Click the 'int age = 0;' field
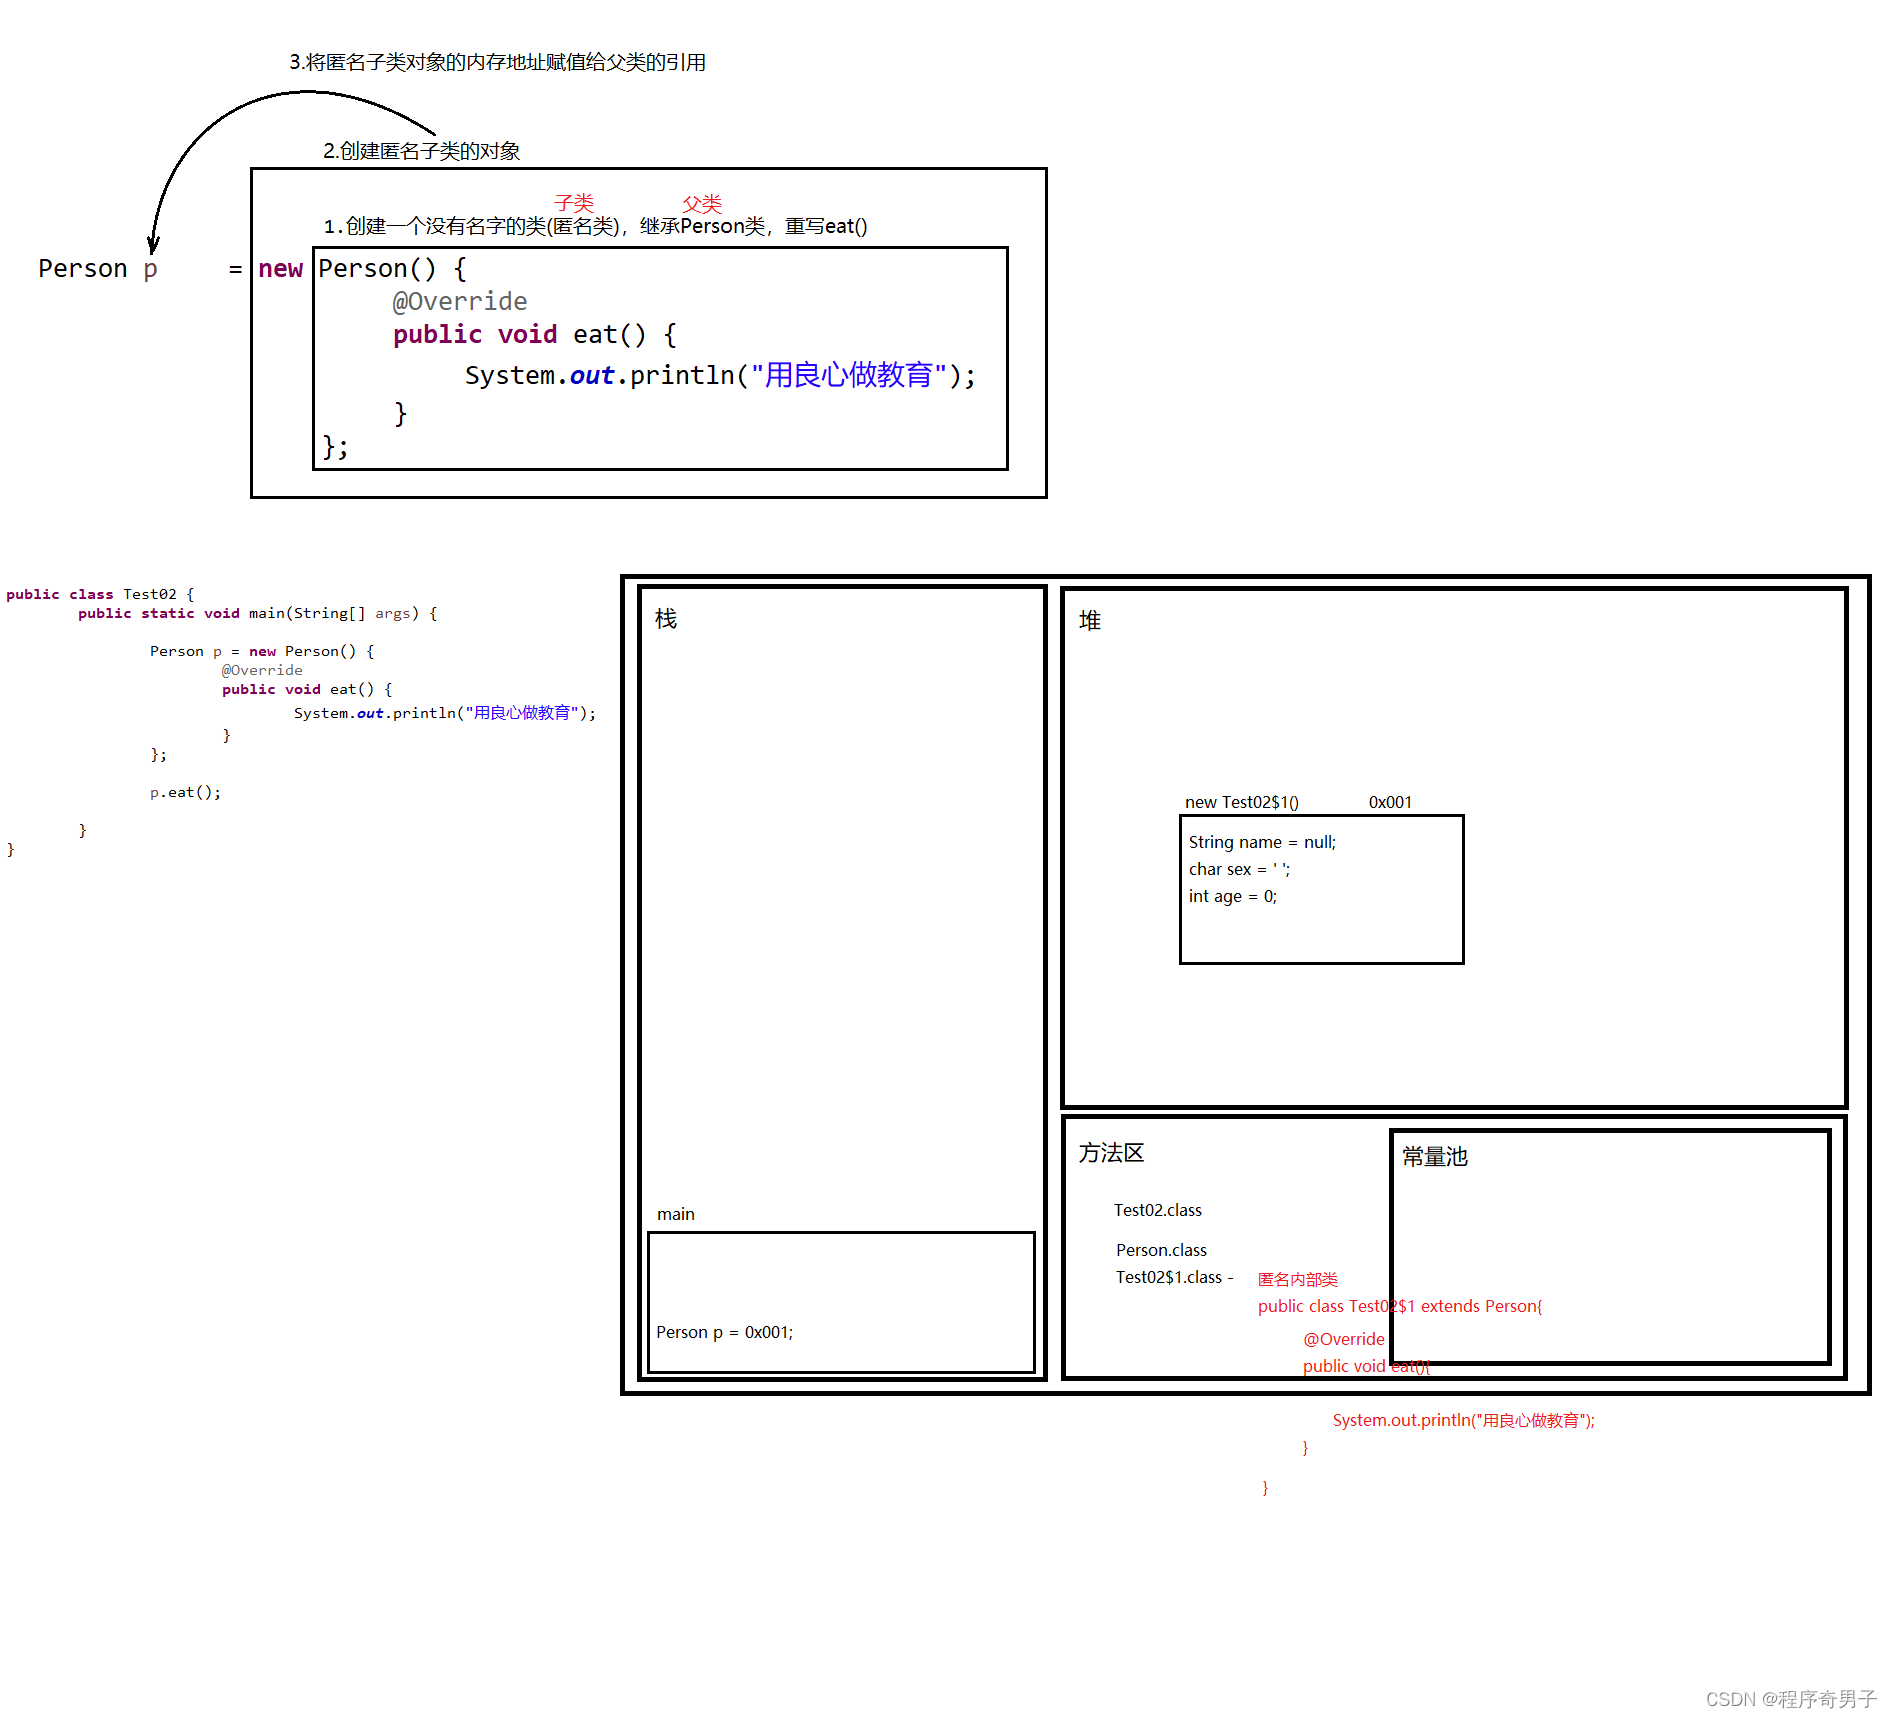 click(1233, 896)
